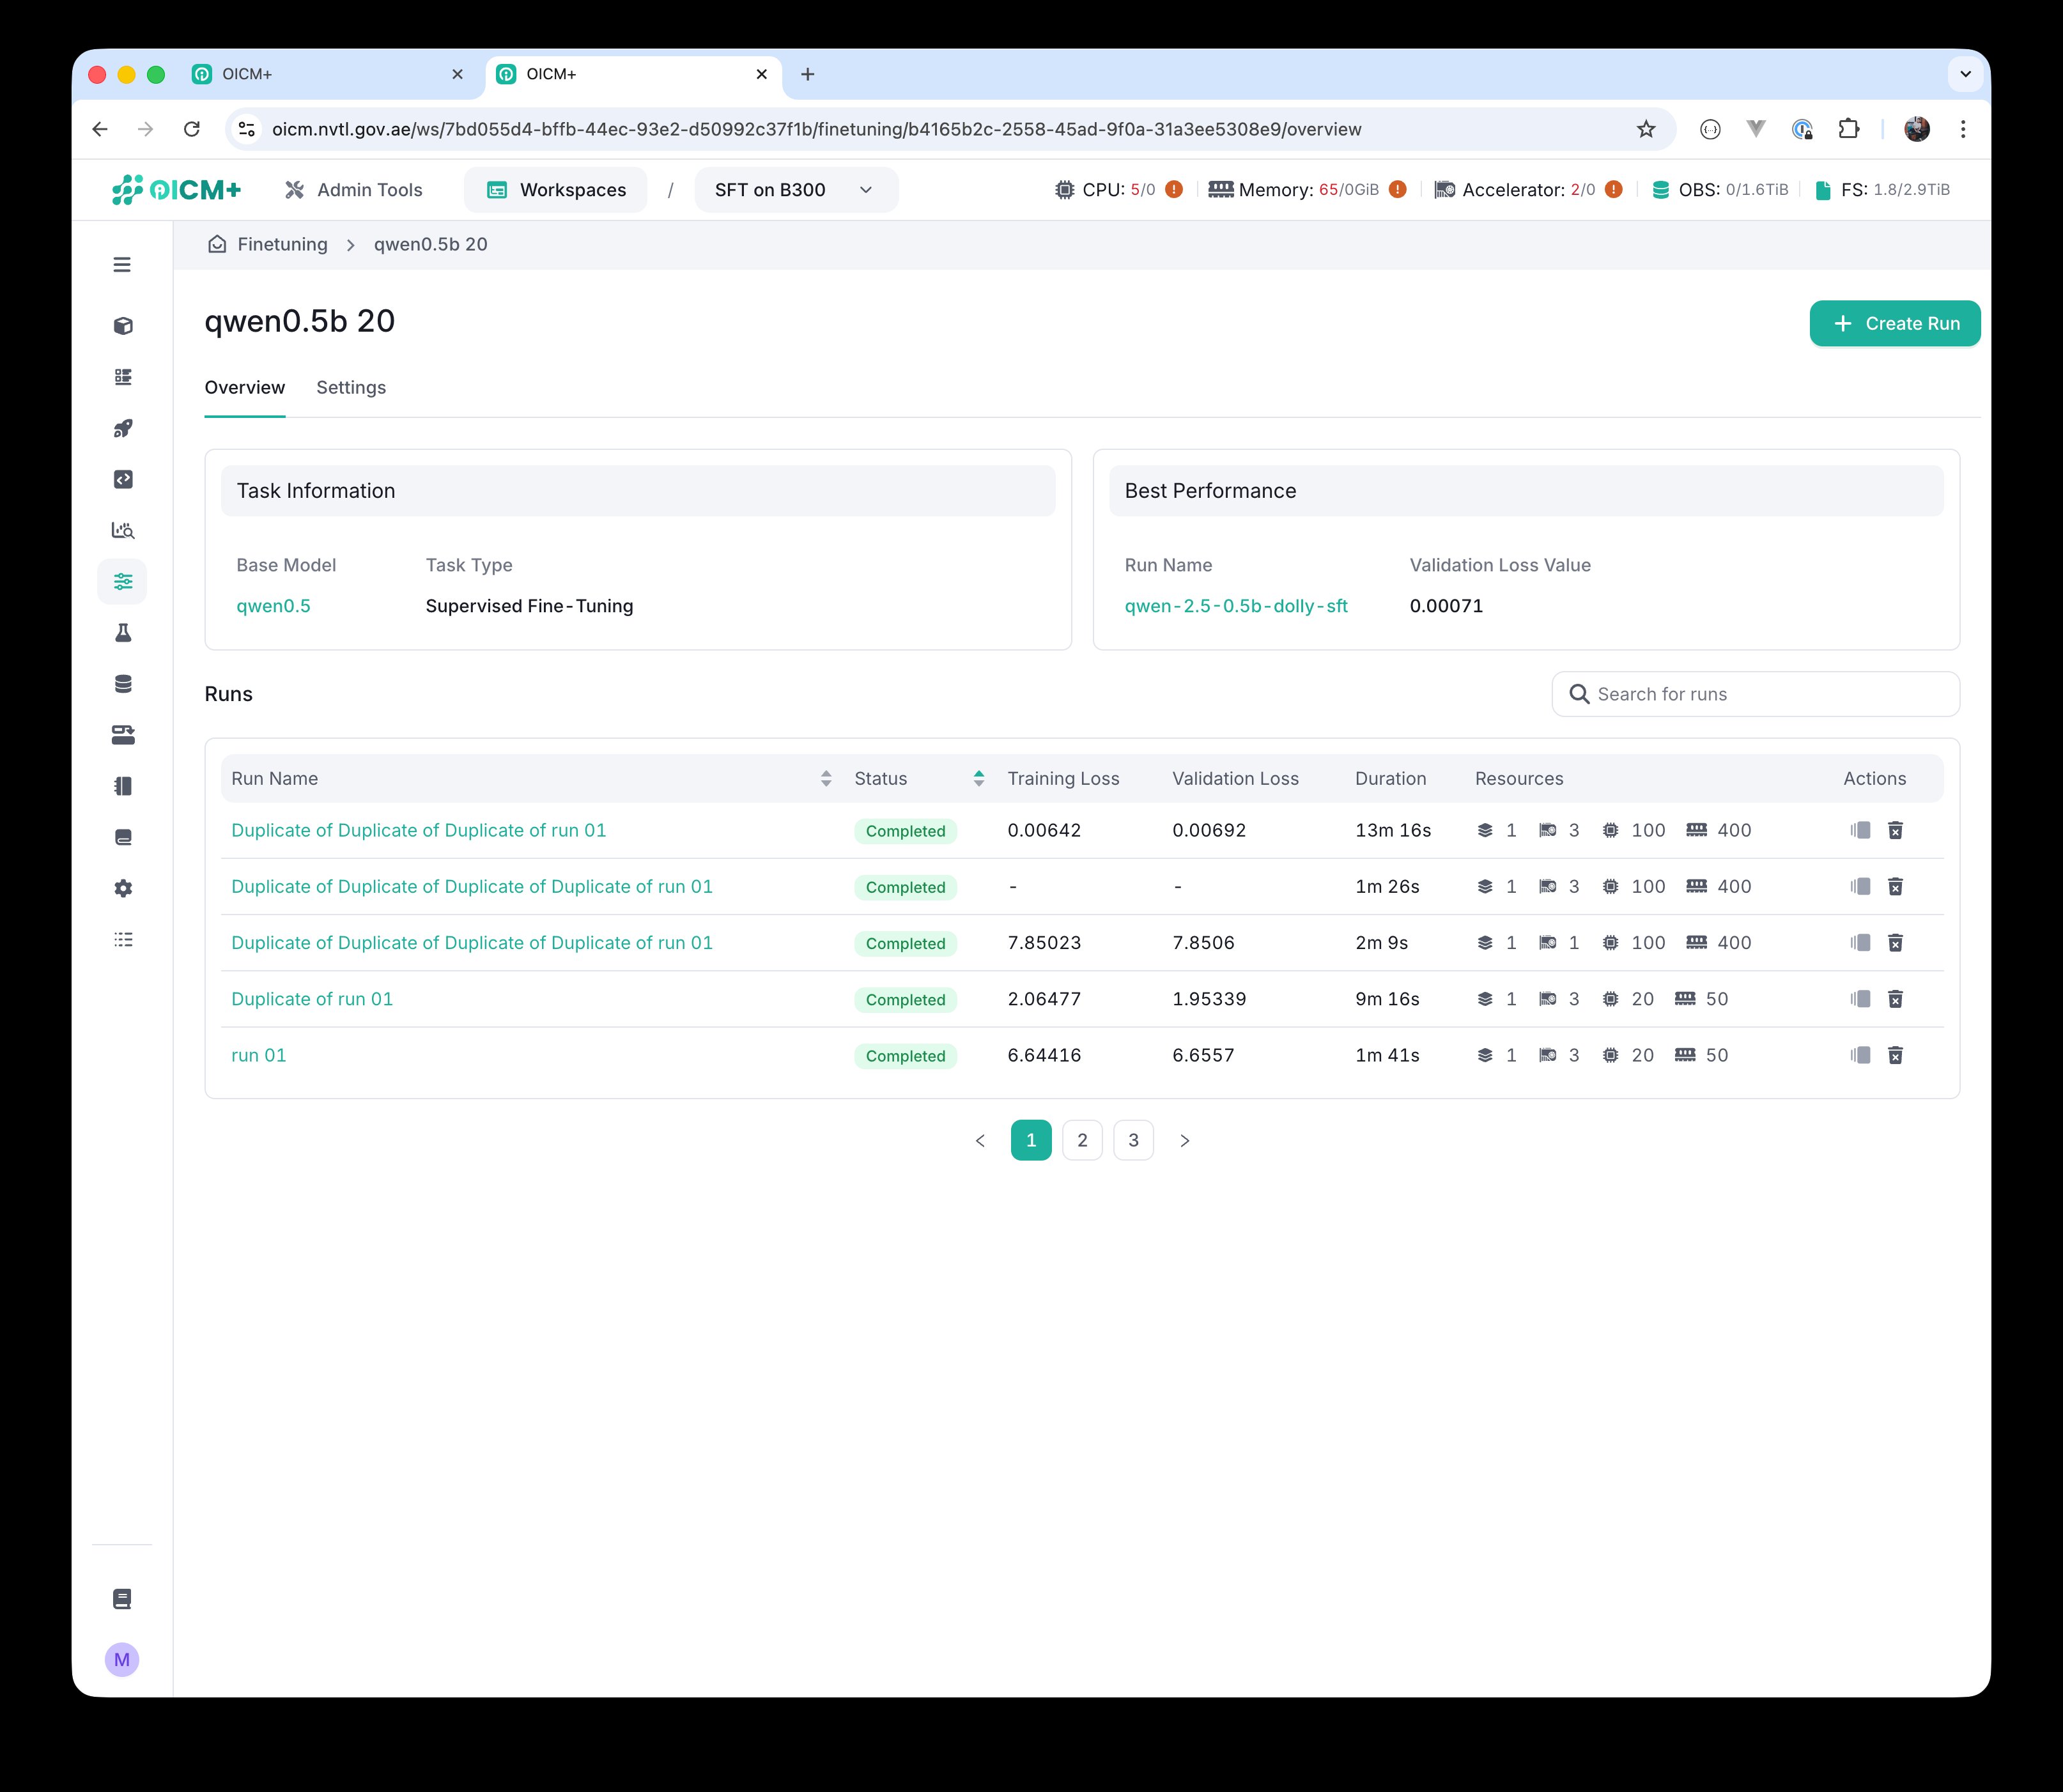The height and width of the screenshot is (1792, 2063).
Task: Open the qwen0.5 base model link
Action: 273,606
